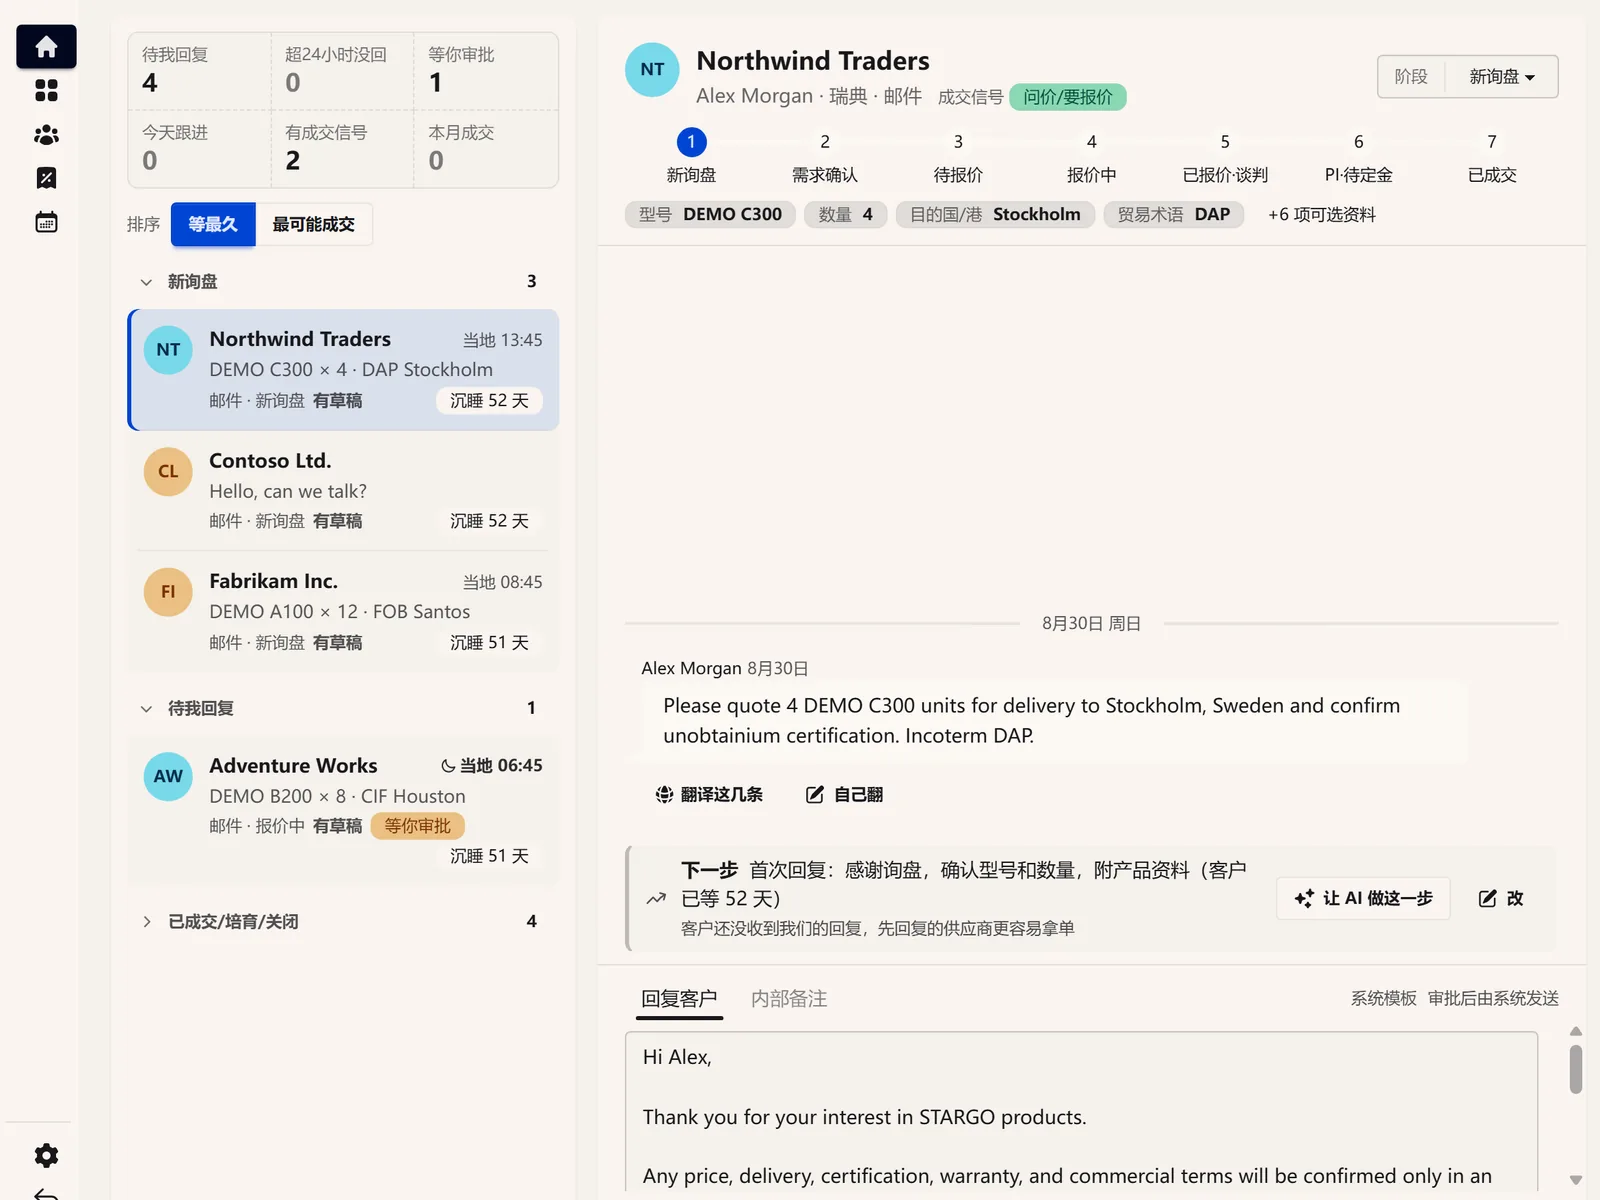Click the reply box scrollbar thumb

[x=1576, y=1069]
